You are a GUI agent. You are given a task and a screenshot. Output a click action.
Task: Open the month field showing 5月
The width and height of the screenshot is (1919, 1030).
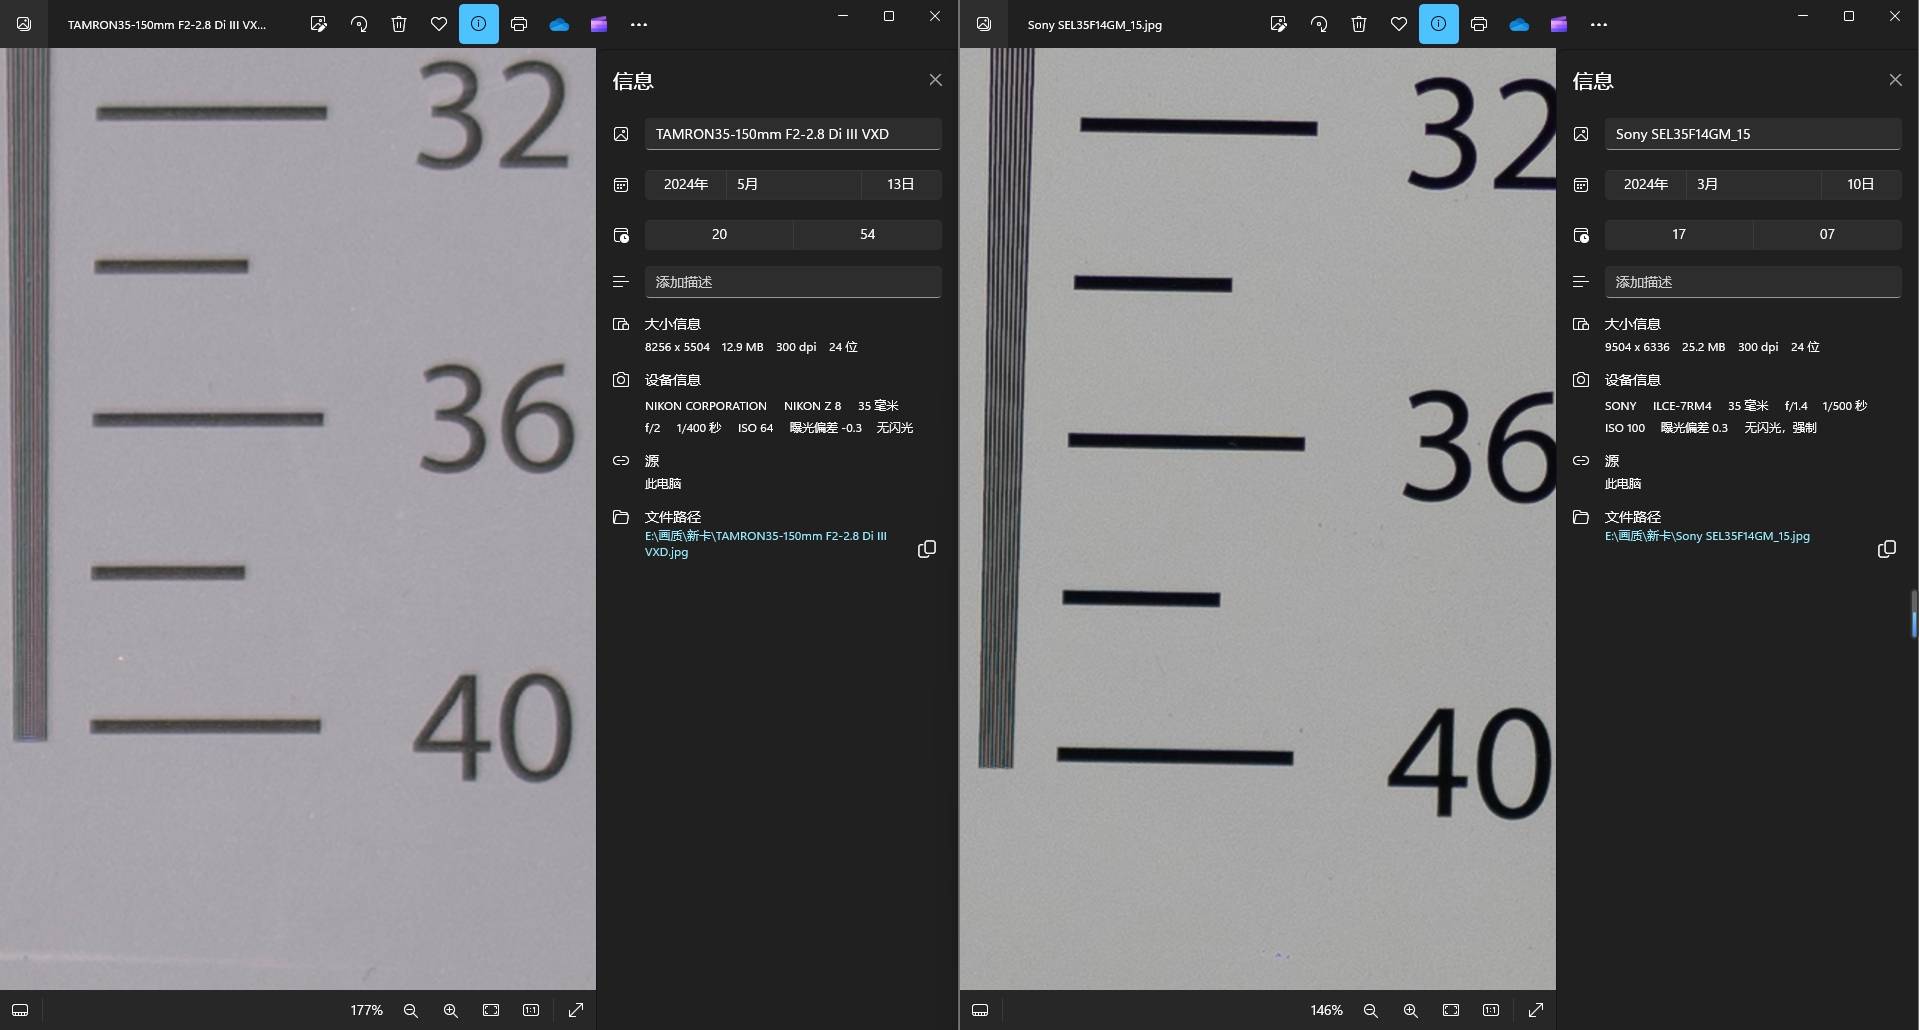click(x=792, y=184)
